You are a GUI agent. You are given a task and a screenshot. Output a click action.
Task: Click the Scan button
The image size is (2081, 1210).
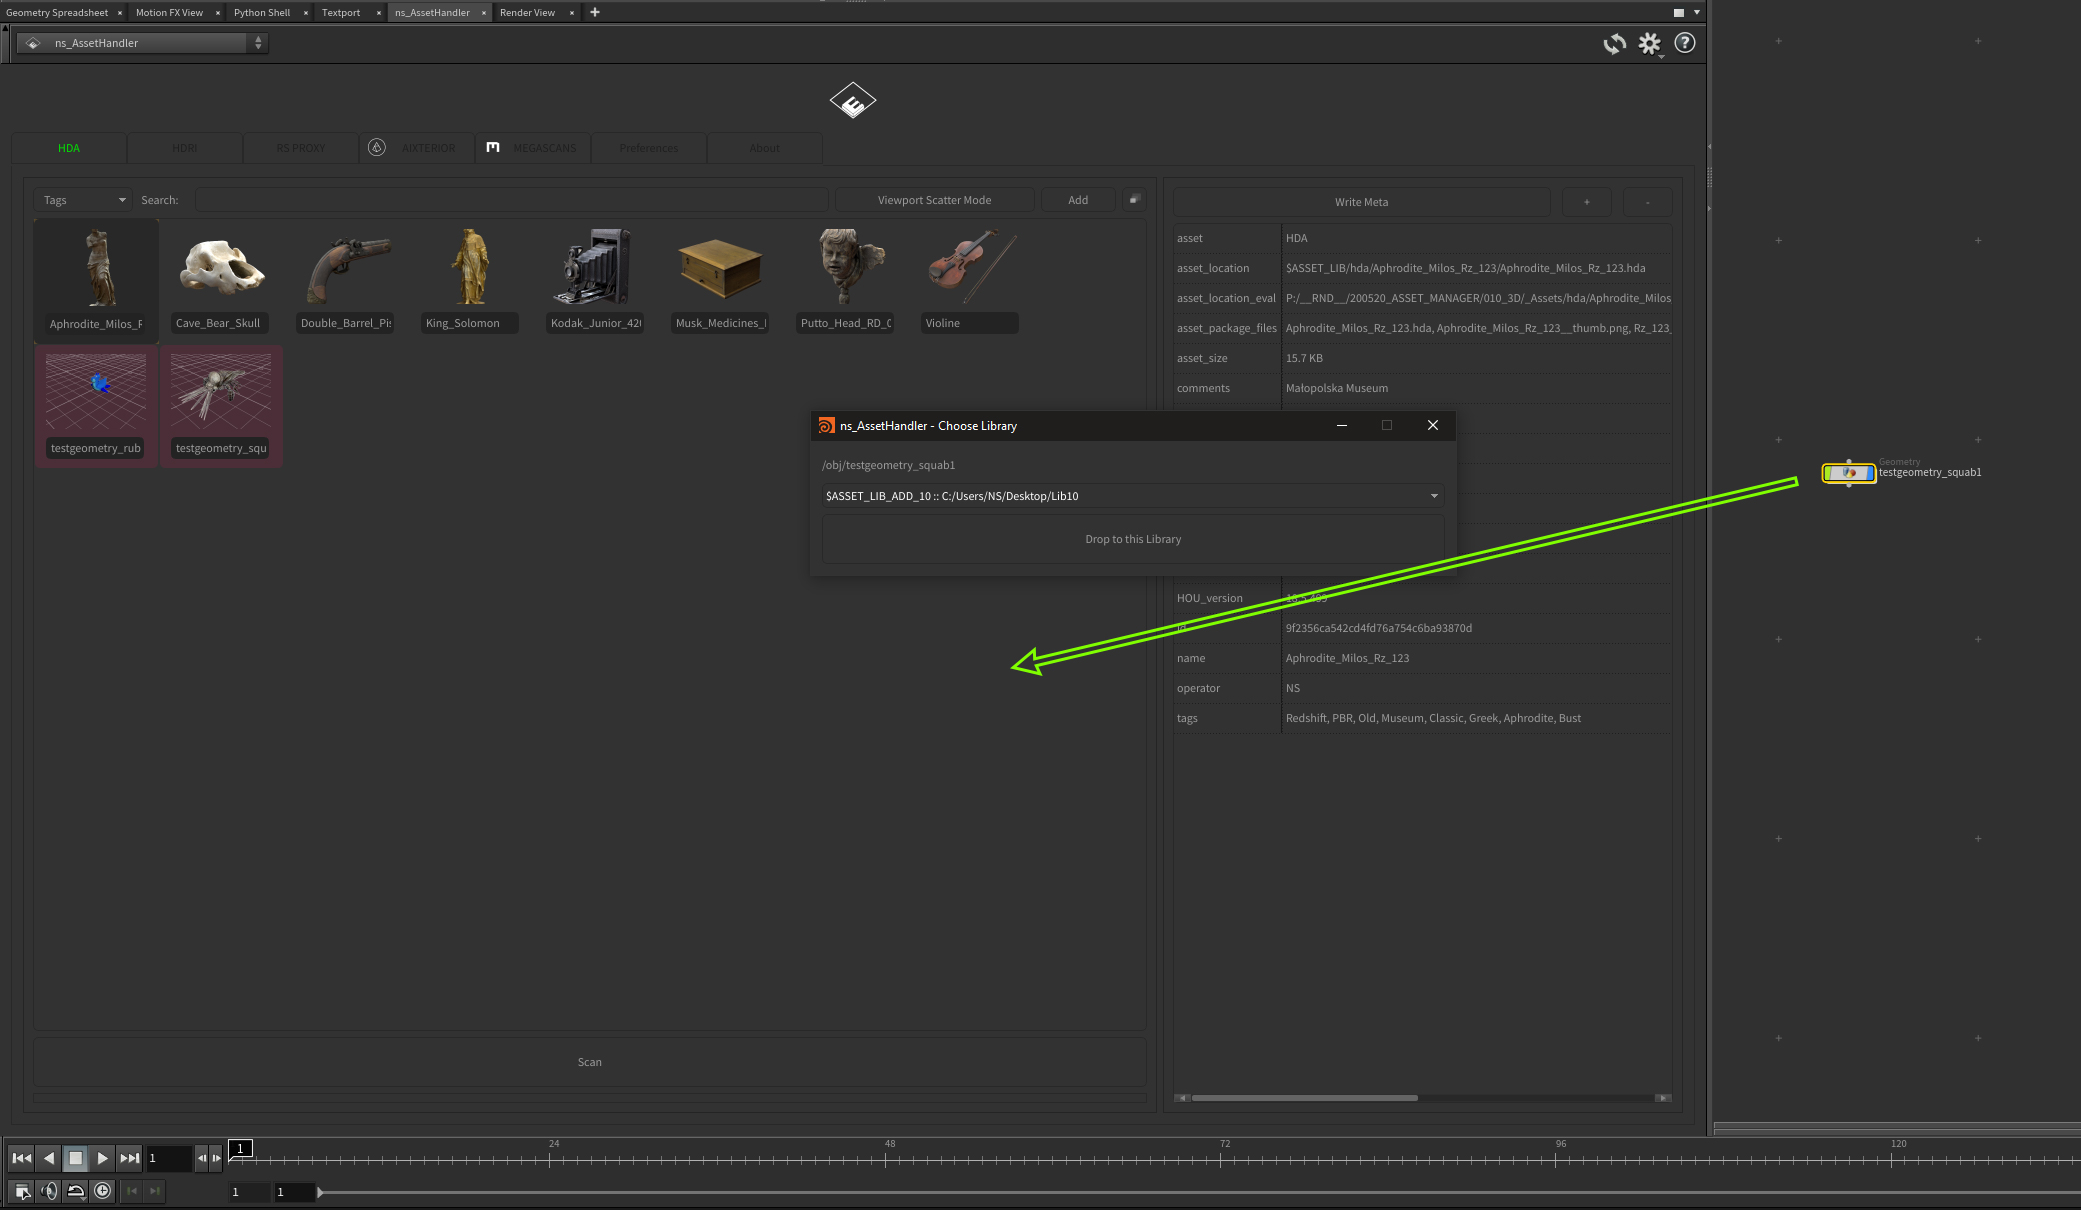tap(589, 1062)
